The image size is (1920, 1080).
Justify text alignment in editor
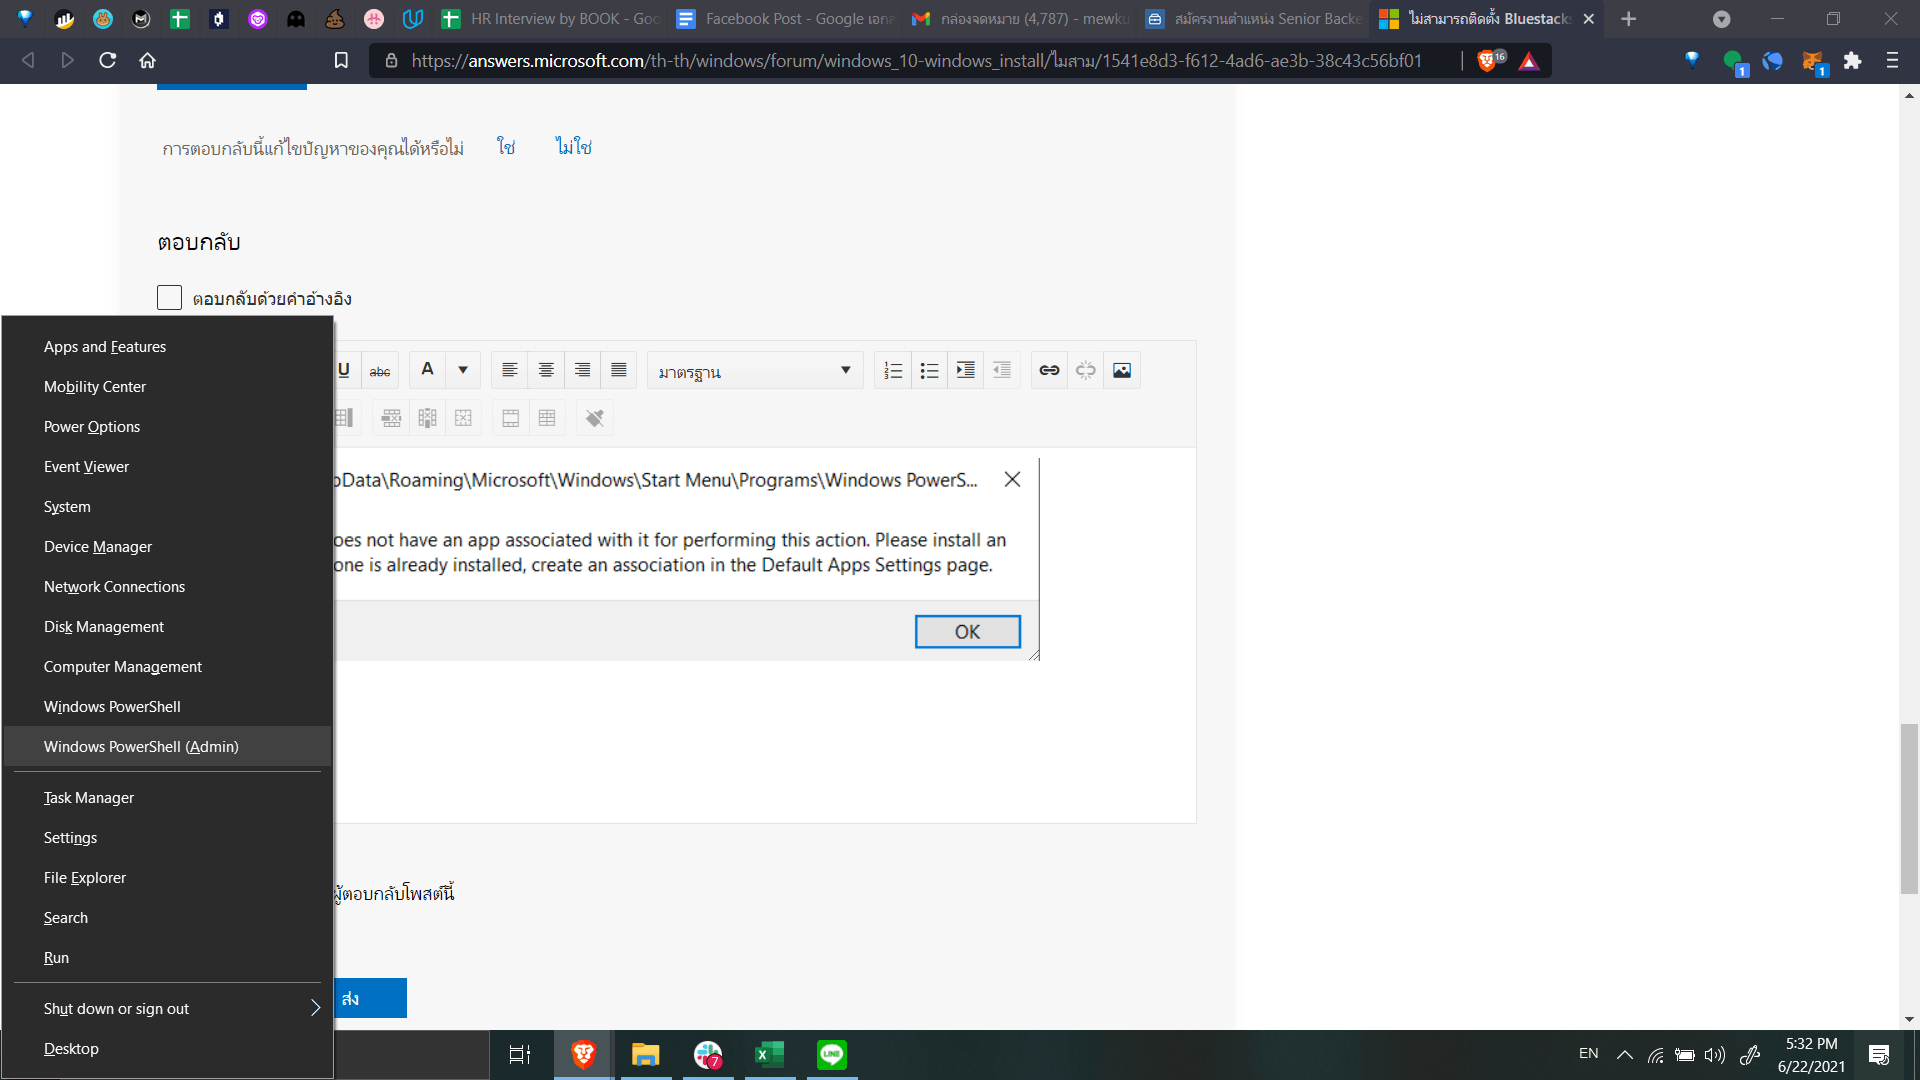[619, 371]
